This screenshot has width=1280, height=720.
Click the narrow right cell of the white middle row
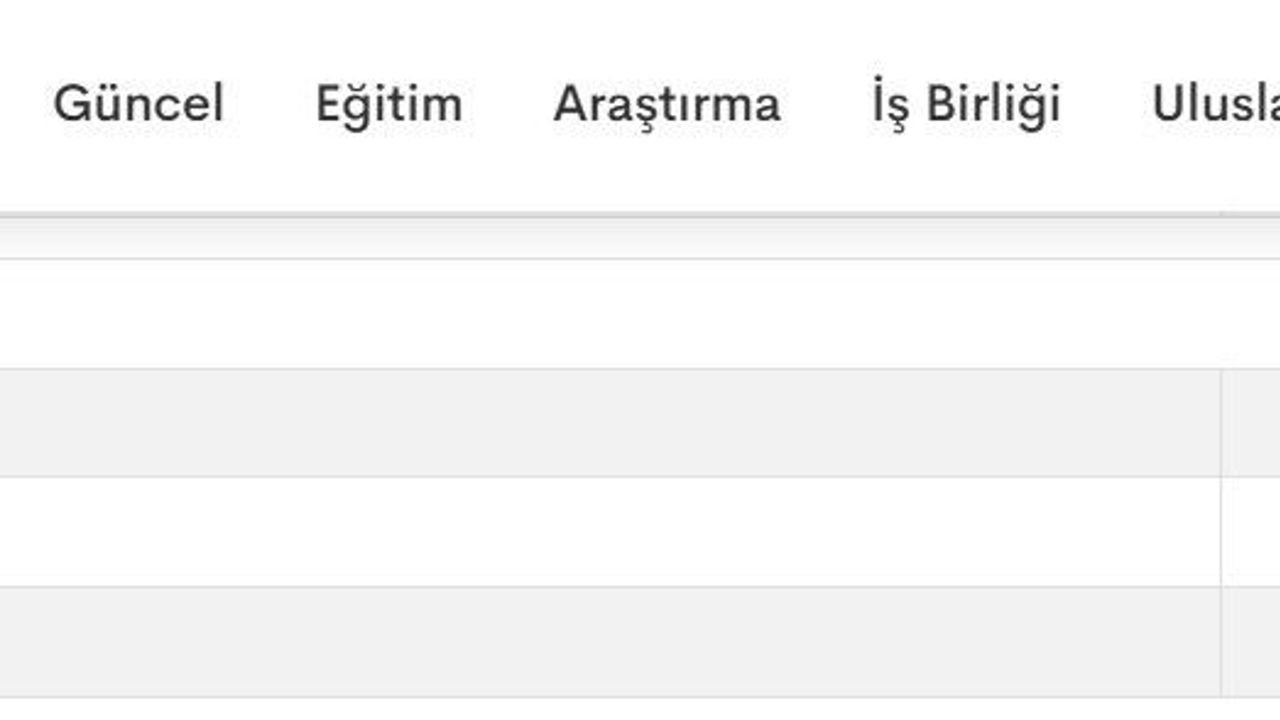point(1251,532)
